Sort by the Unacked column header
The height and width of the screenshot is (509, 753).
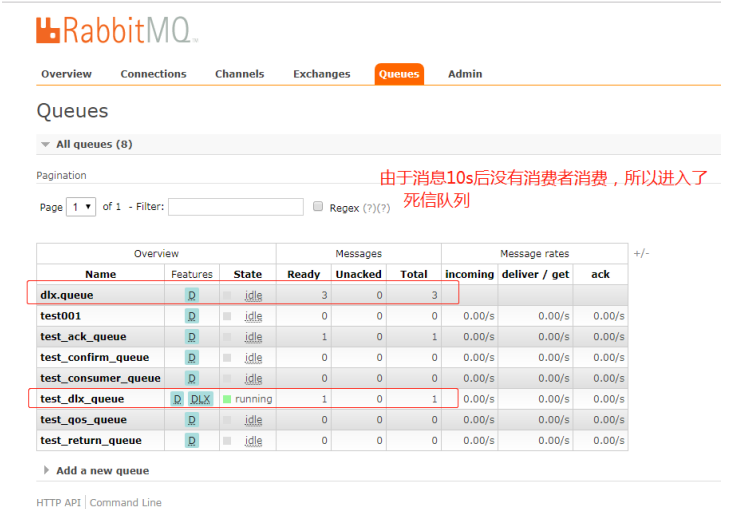pyautogui.click(x=358, y=274)
